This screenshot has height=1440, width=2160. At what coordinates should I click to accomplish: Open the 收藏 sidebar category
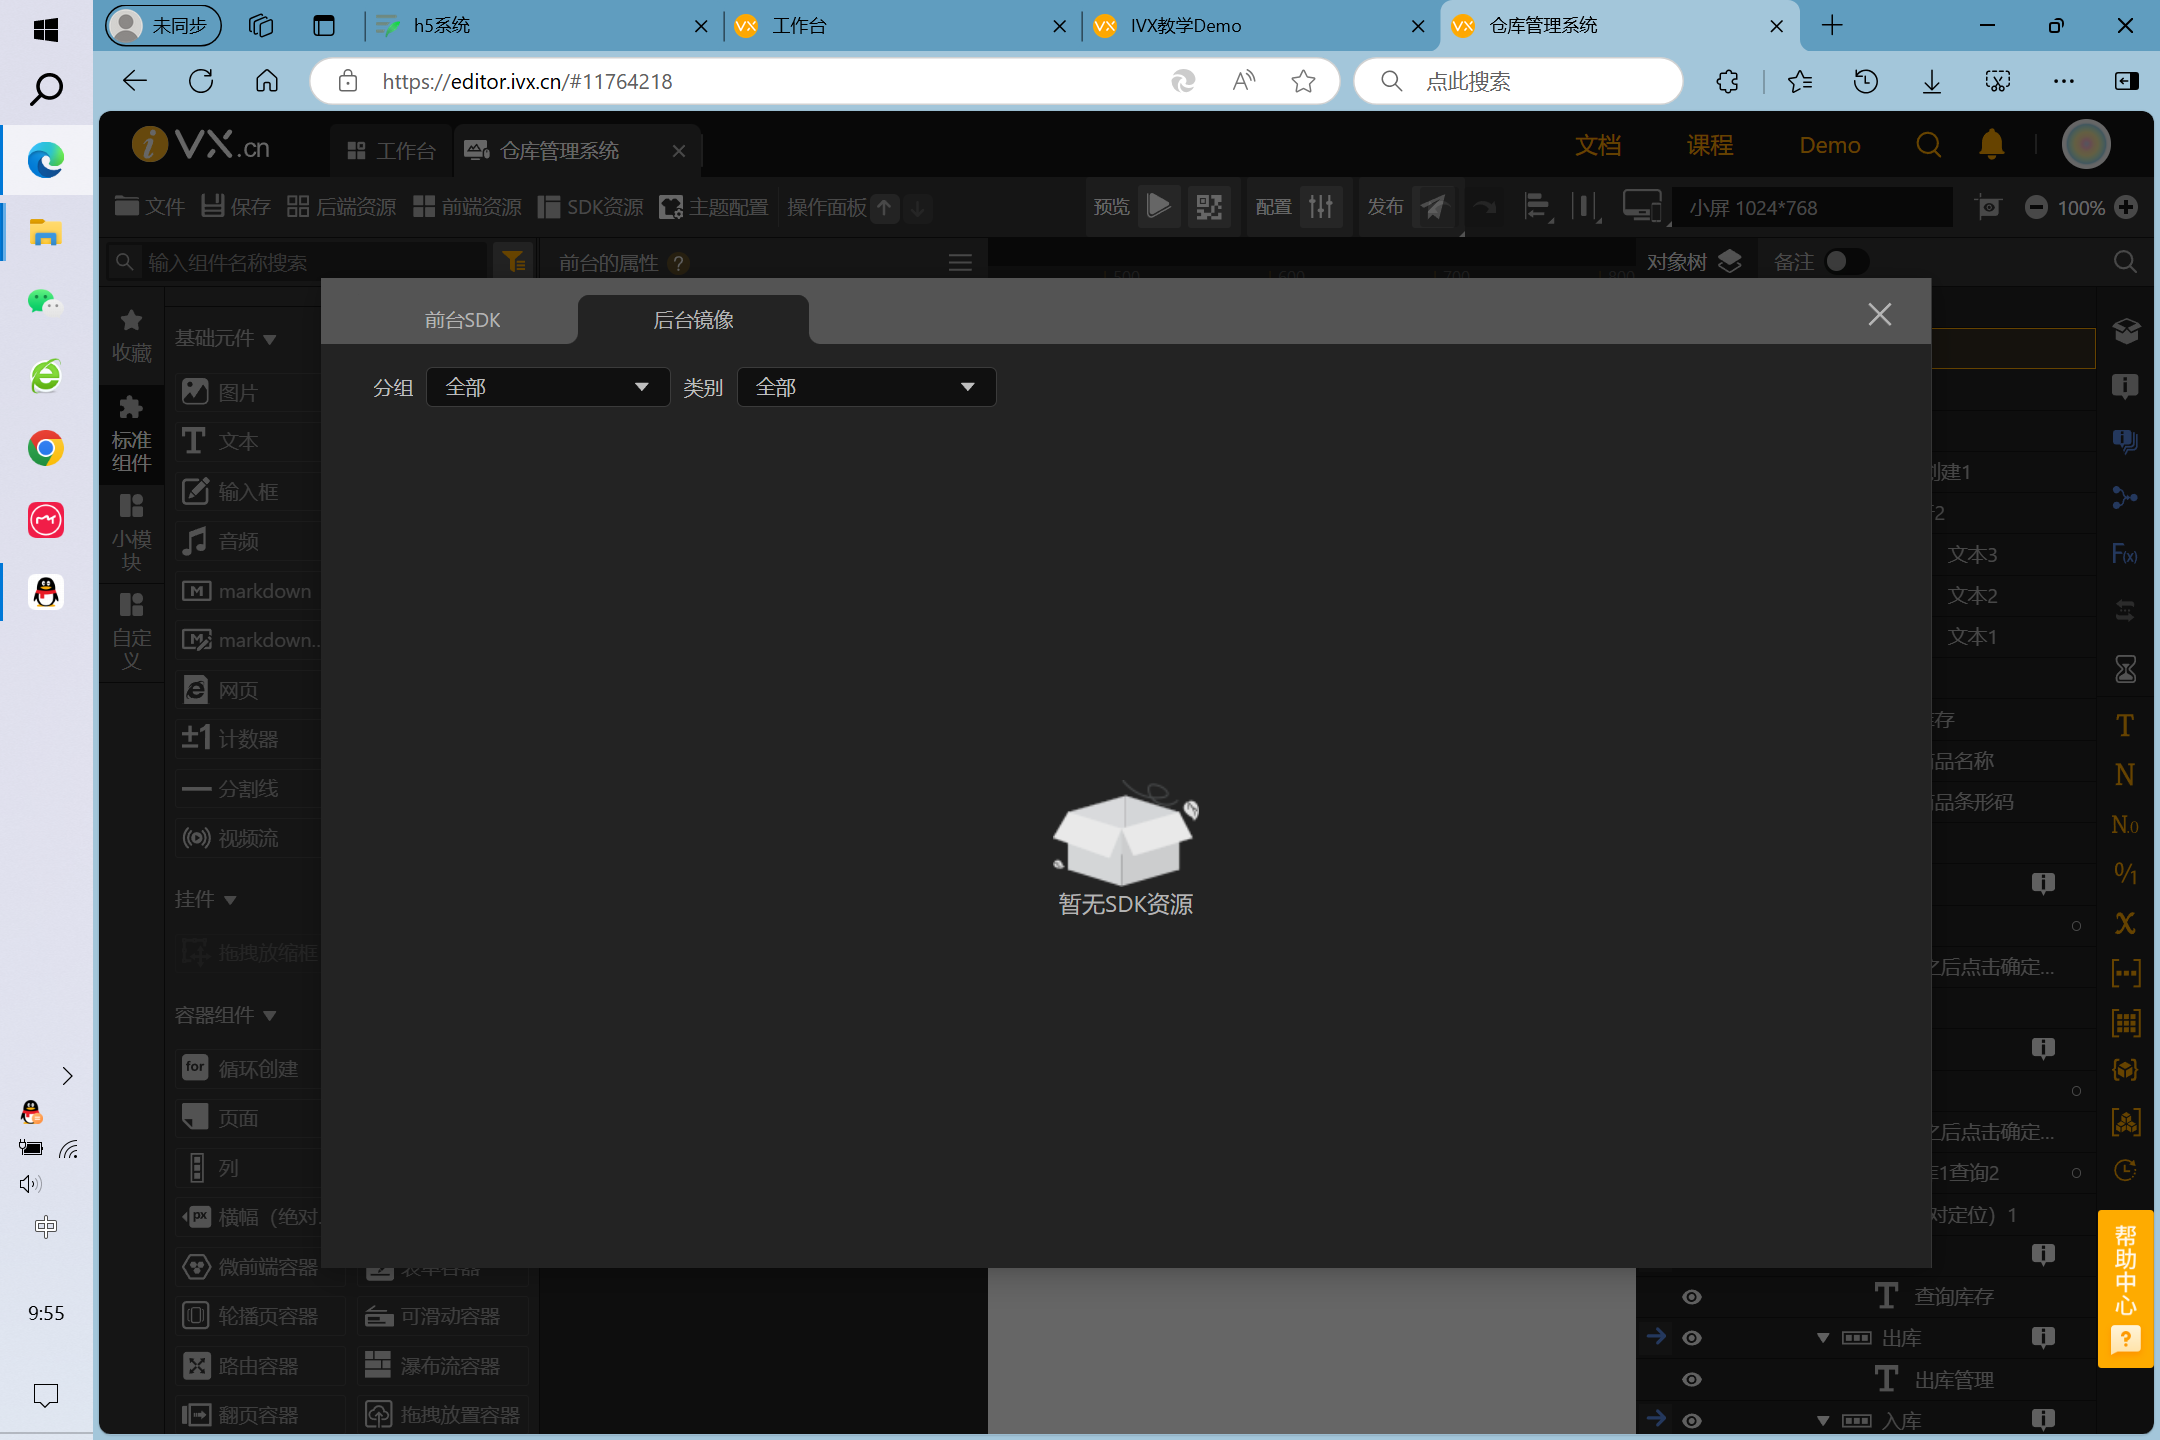[x=131, y=336]
